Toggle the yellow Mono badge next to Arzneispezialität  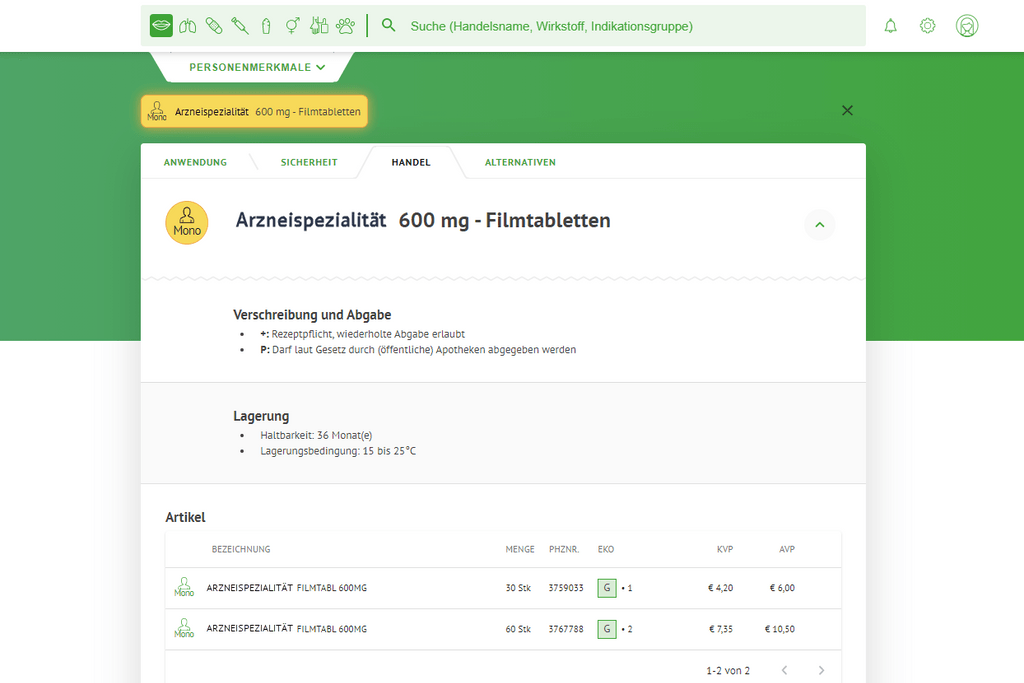pos(157,111)
